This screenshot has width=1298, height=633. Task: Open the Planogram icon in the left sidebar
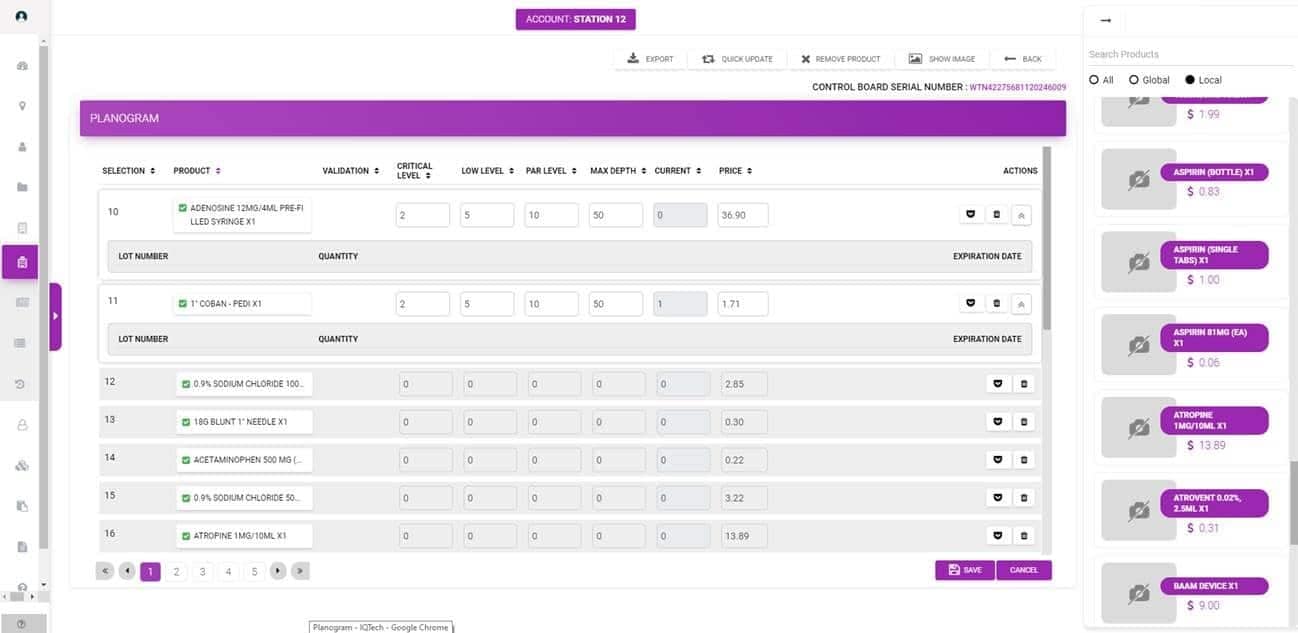pos(22,261)
